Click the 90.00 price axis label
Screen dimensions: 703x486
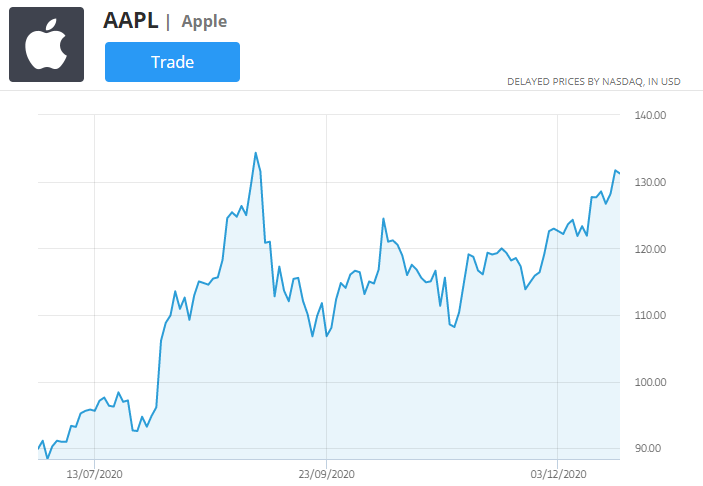650,448
